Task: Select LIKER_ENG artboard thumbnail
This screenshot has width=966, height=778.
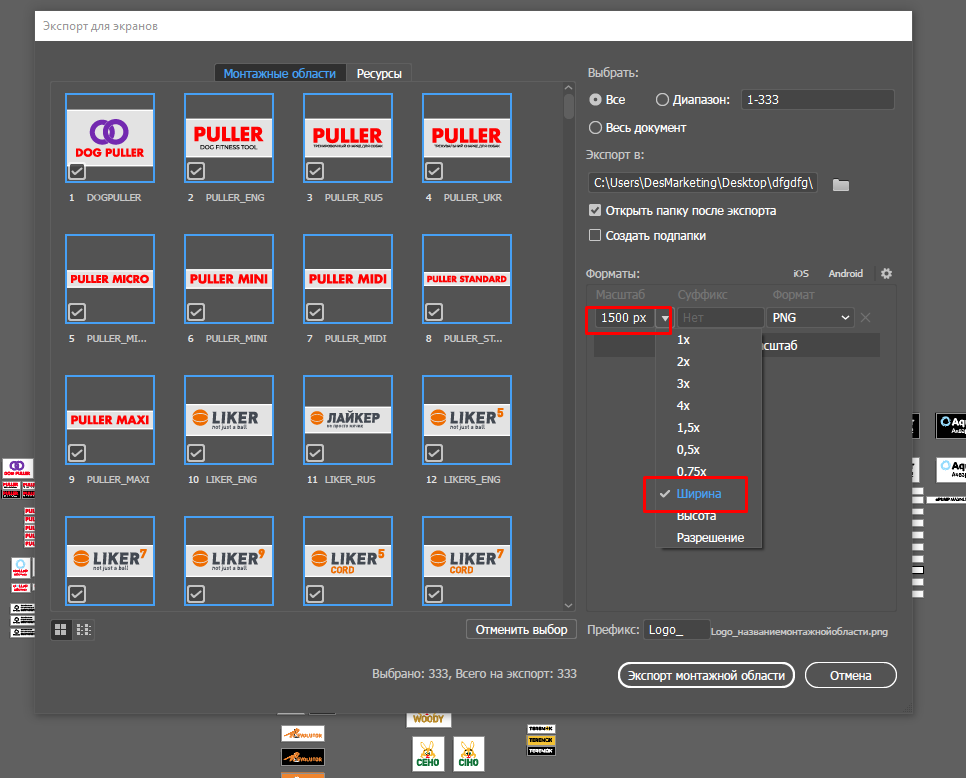Action: (x=229, y=419)
